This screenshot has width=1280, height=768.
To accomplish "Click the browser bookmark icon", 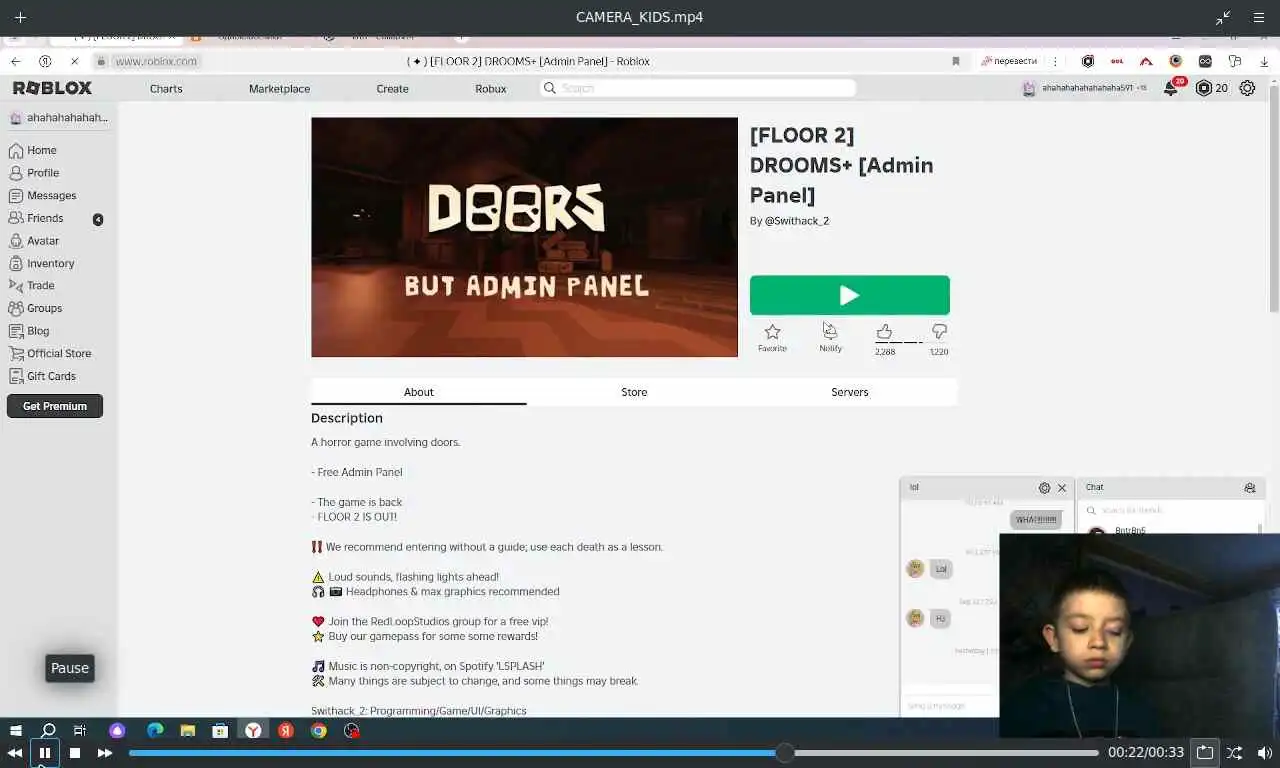I will [956, 61].
